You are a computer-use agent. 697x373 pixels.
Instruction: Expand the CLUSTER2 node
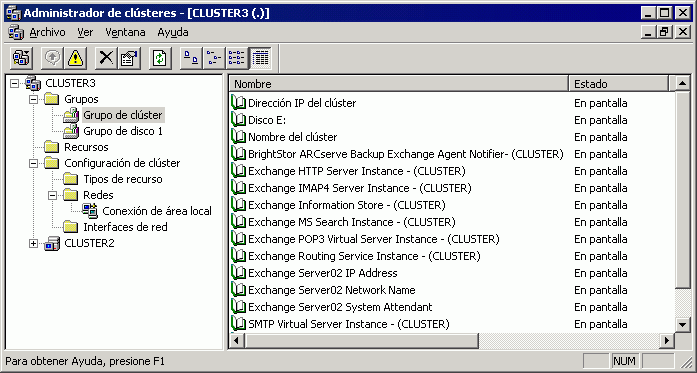[34, 243]
